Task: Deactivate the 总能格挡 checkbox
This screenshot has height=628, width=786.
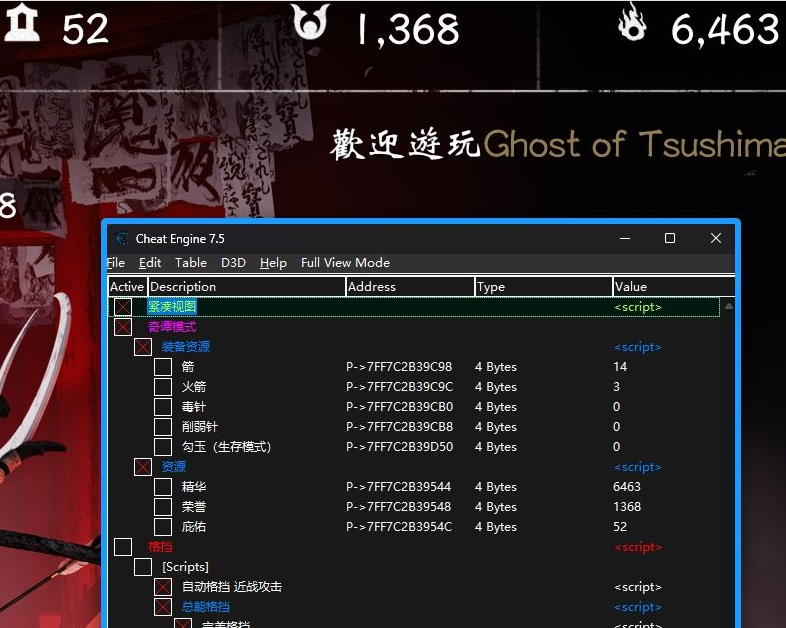Action: tap(163, 607)
